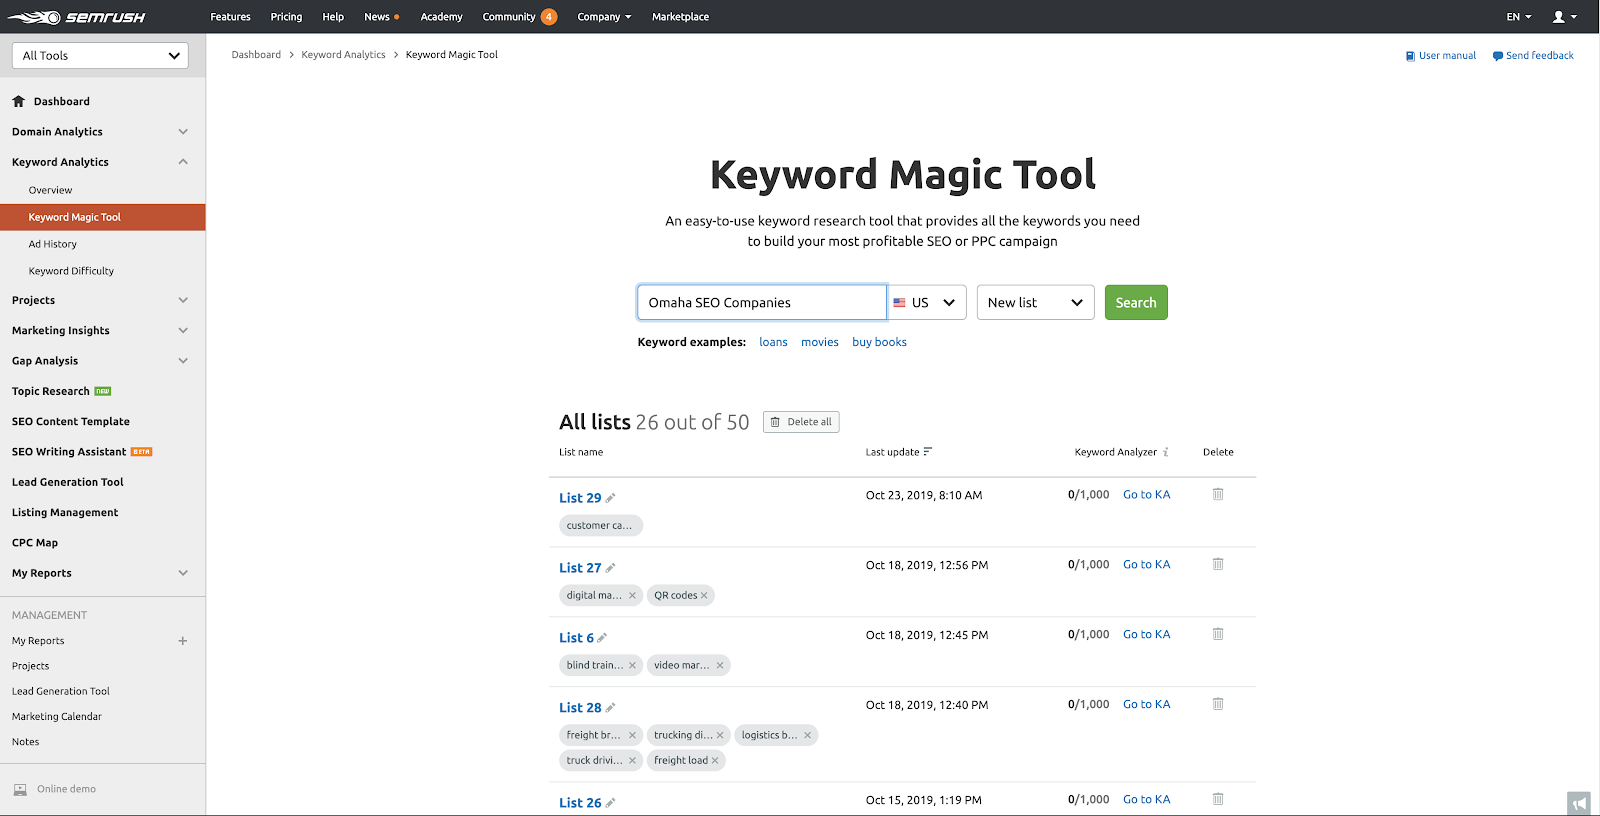The image size is (1600, 816).
Task: Open Keyword Difficulty in sidebar
Action: click(71, 271)
